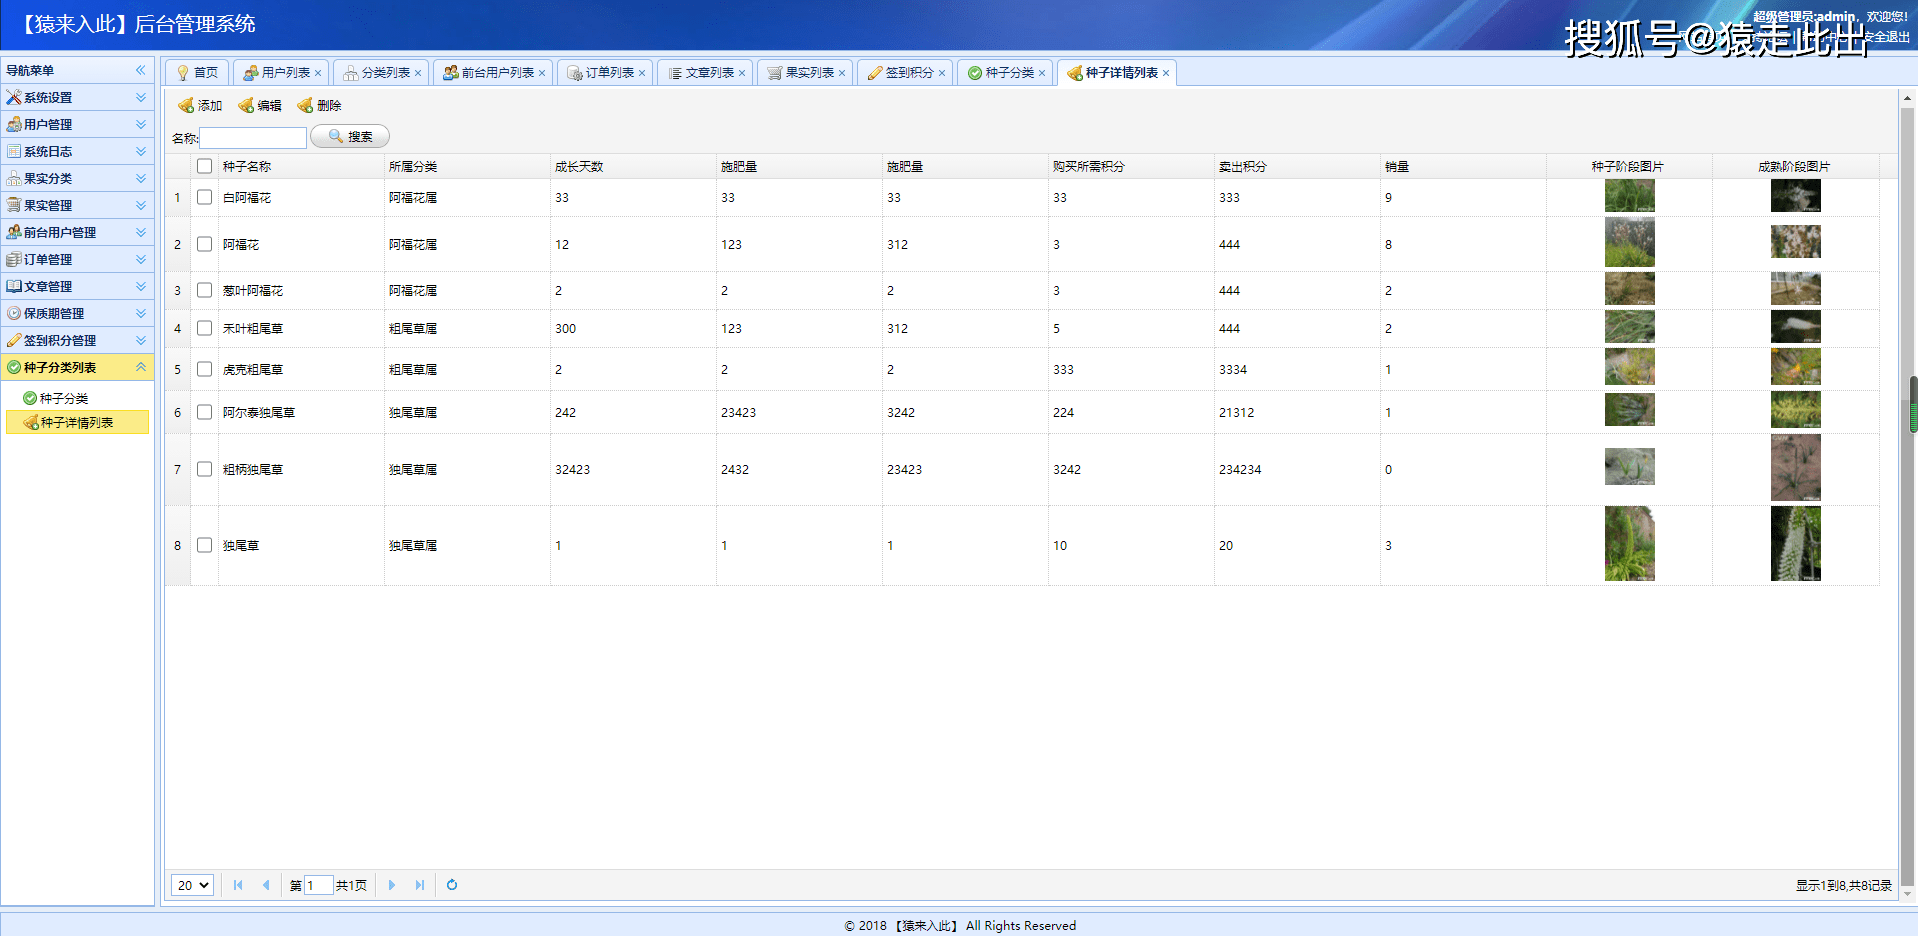The image size is (1918, 936).
Task: Check the row for 葱叶阿福花
Action: (x=205, y=290)
